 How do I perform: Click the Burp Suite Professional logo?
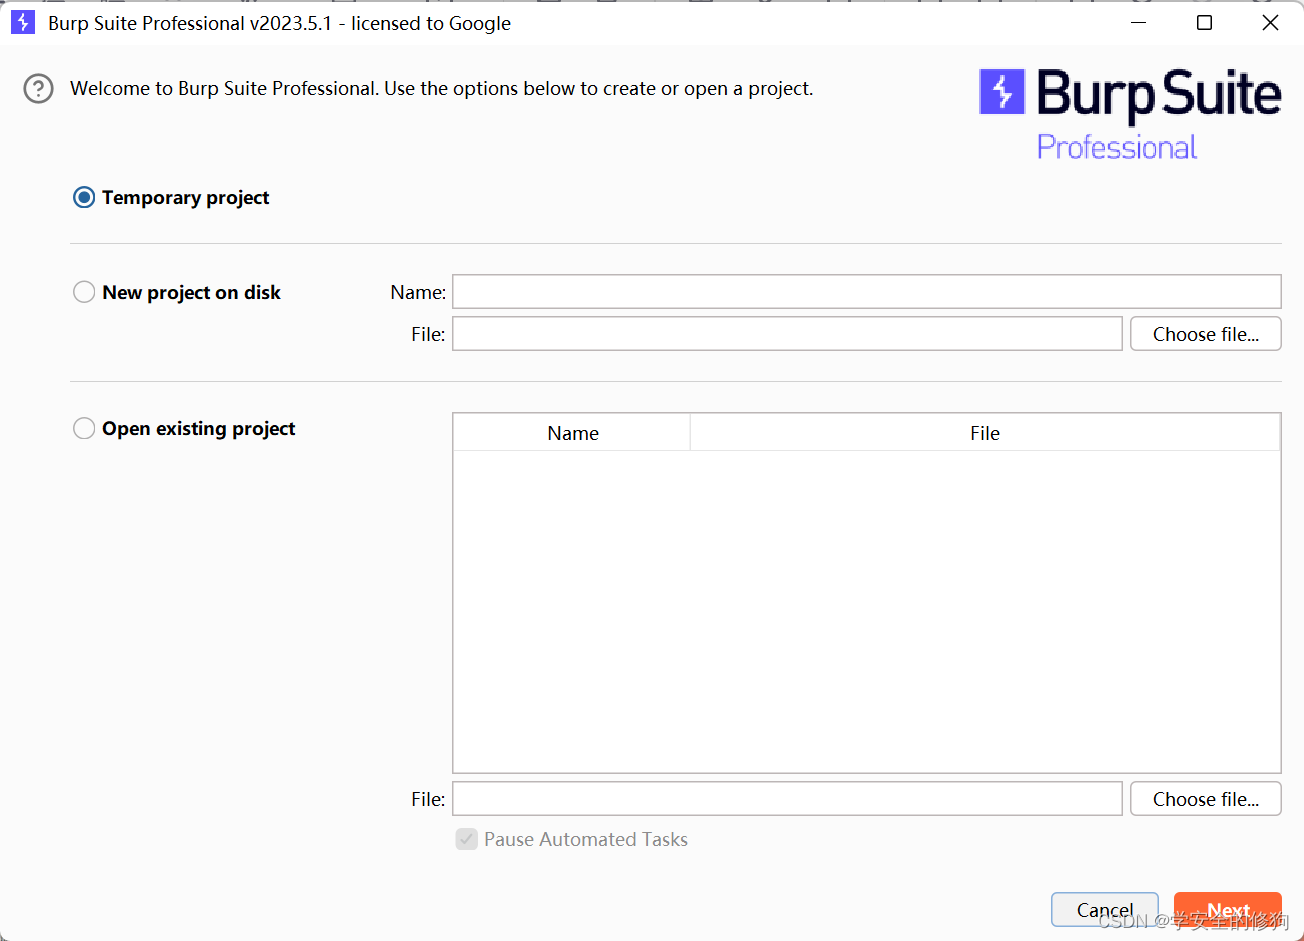tap(1130, 114)
